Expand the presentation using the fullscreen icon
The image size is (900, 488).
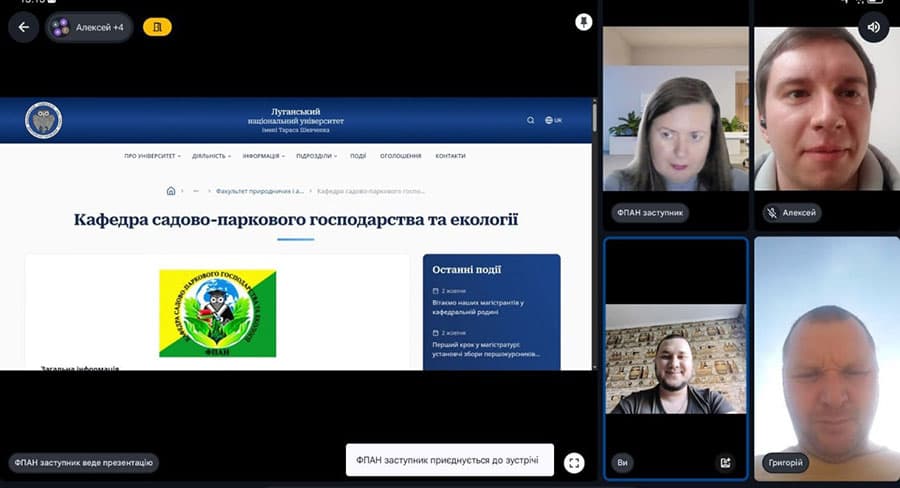click(x=573, y=463)
